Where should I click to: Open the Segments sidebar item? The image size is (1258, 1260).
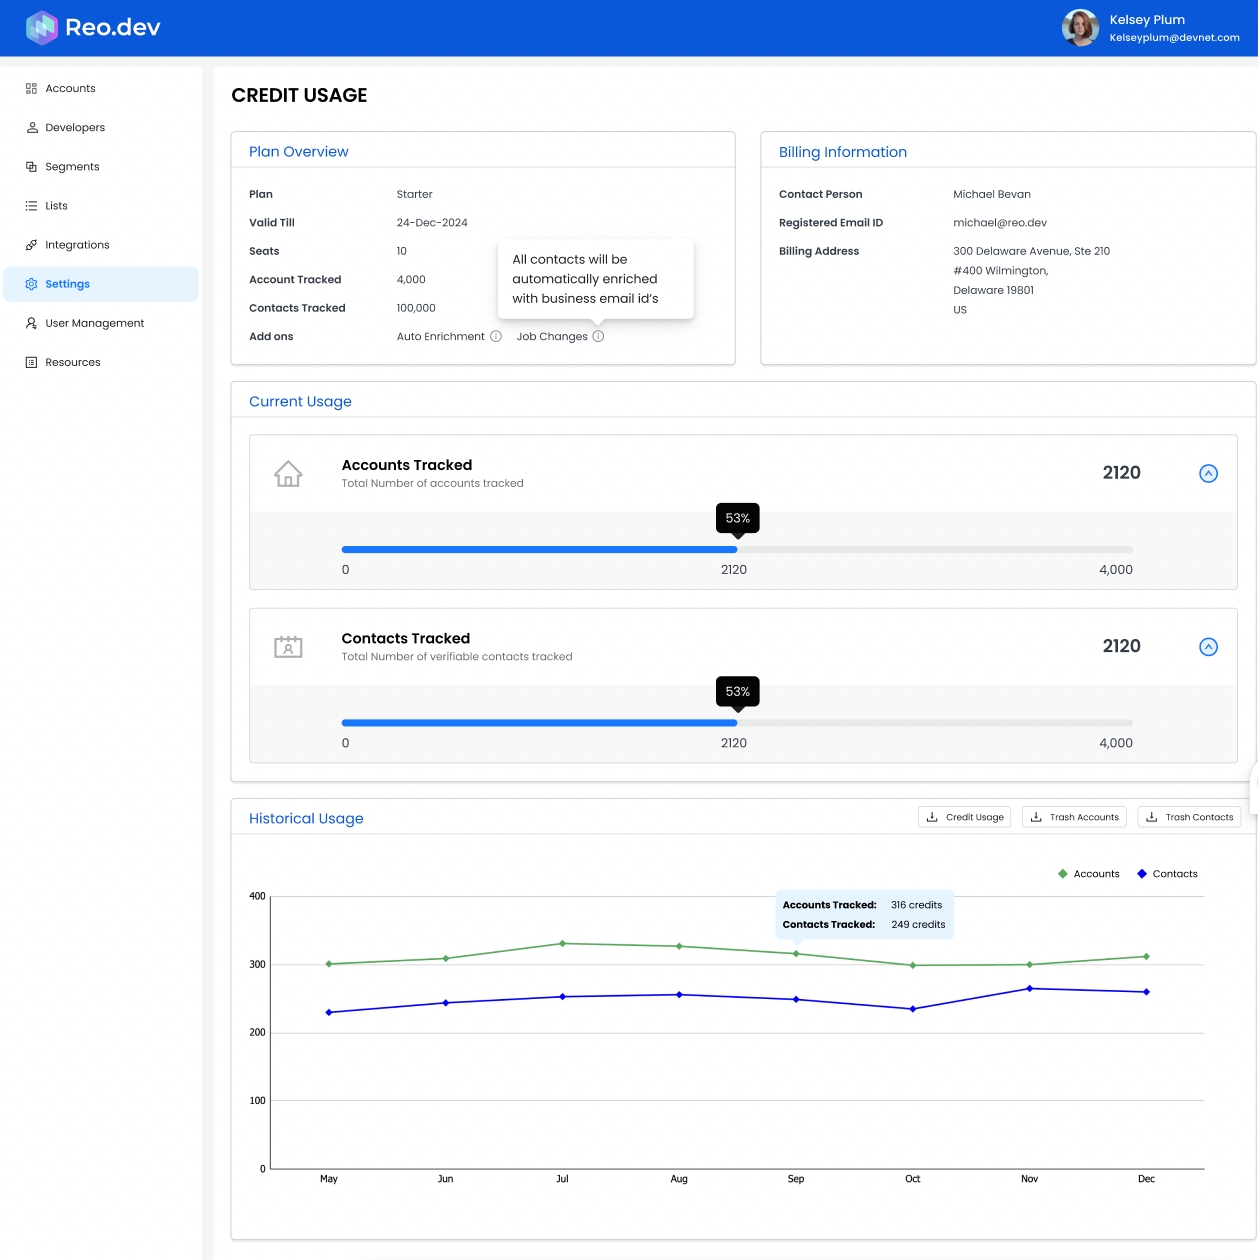pos(72,167)
